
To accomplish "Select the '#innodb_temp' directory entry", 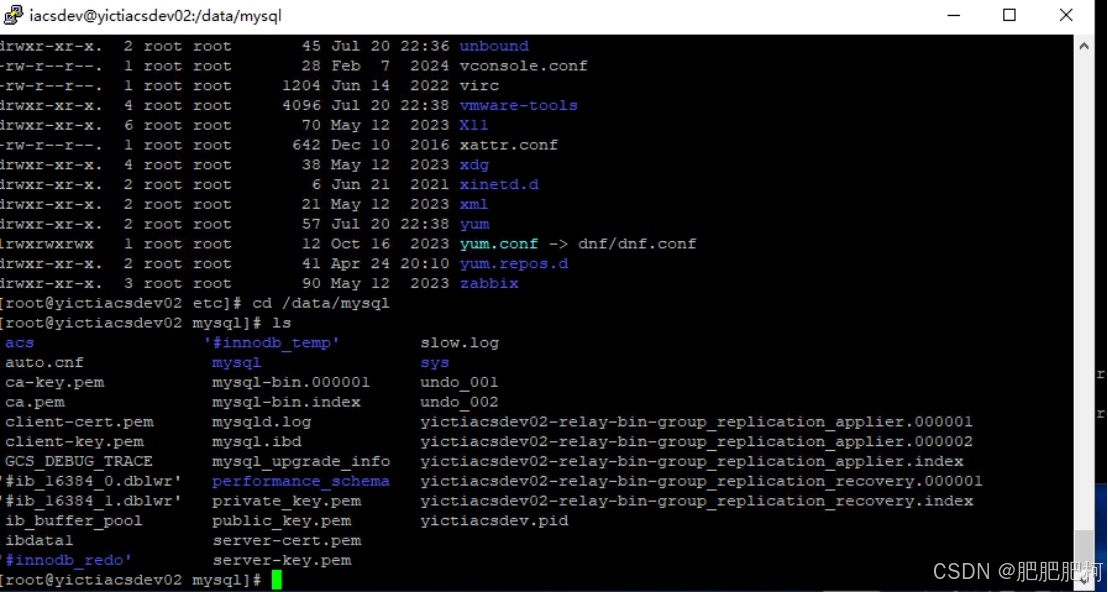I will click(x=272, y=342).
